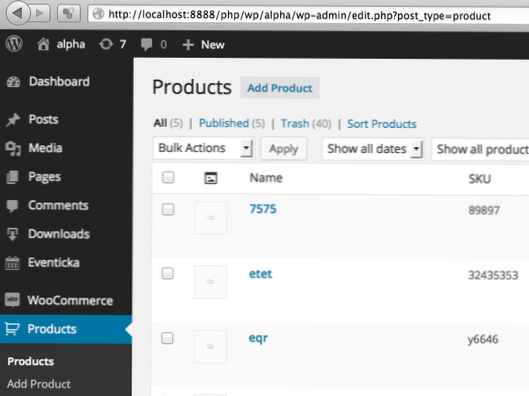Tick the checkbox for product 7575

tap(168, 209)
